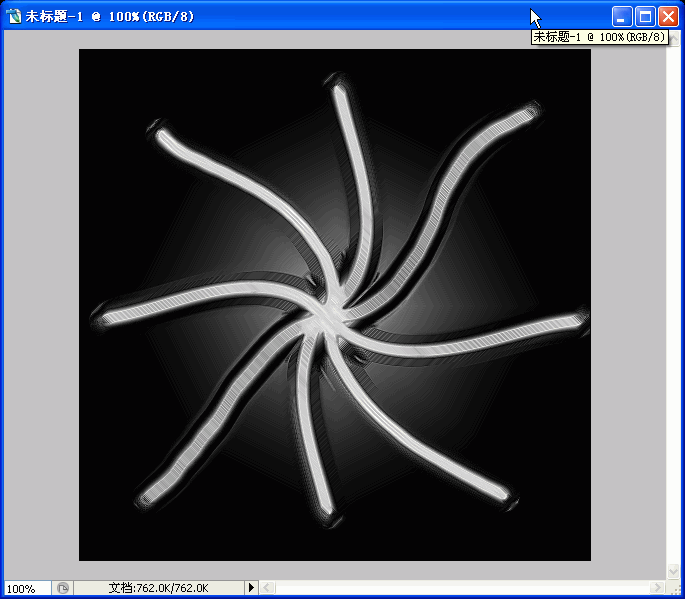
Task: Click the horizontal scrollbar left arrow
Action: coord(268,588)
